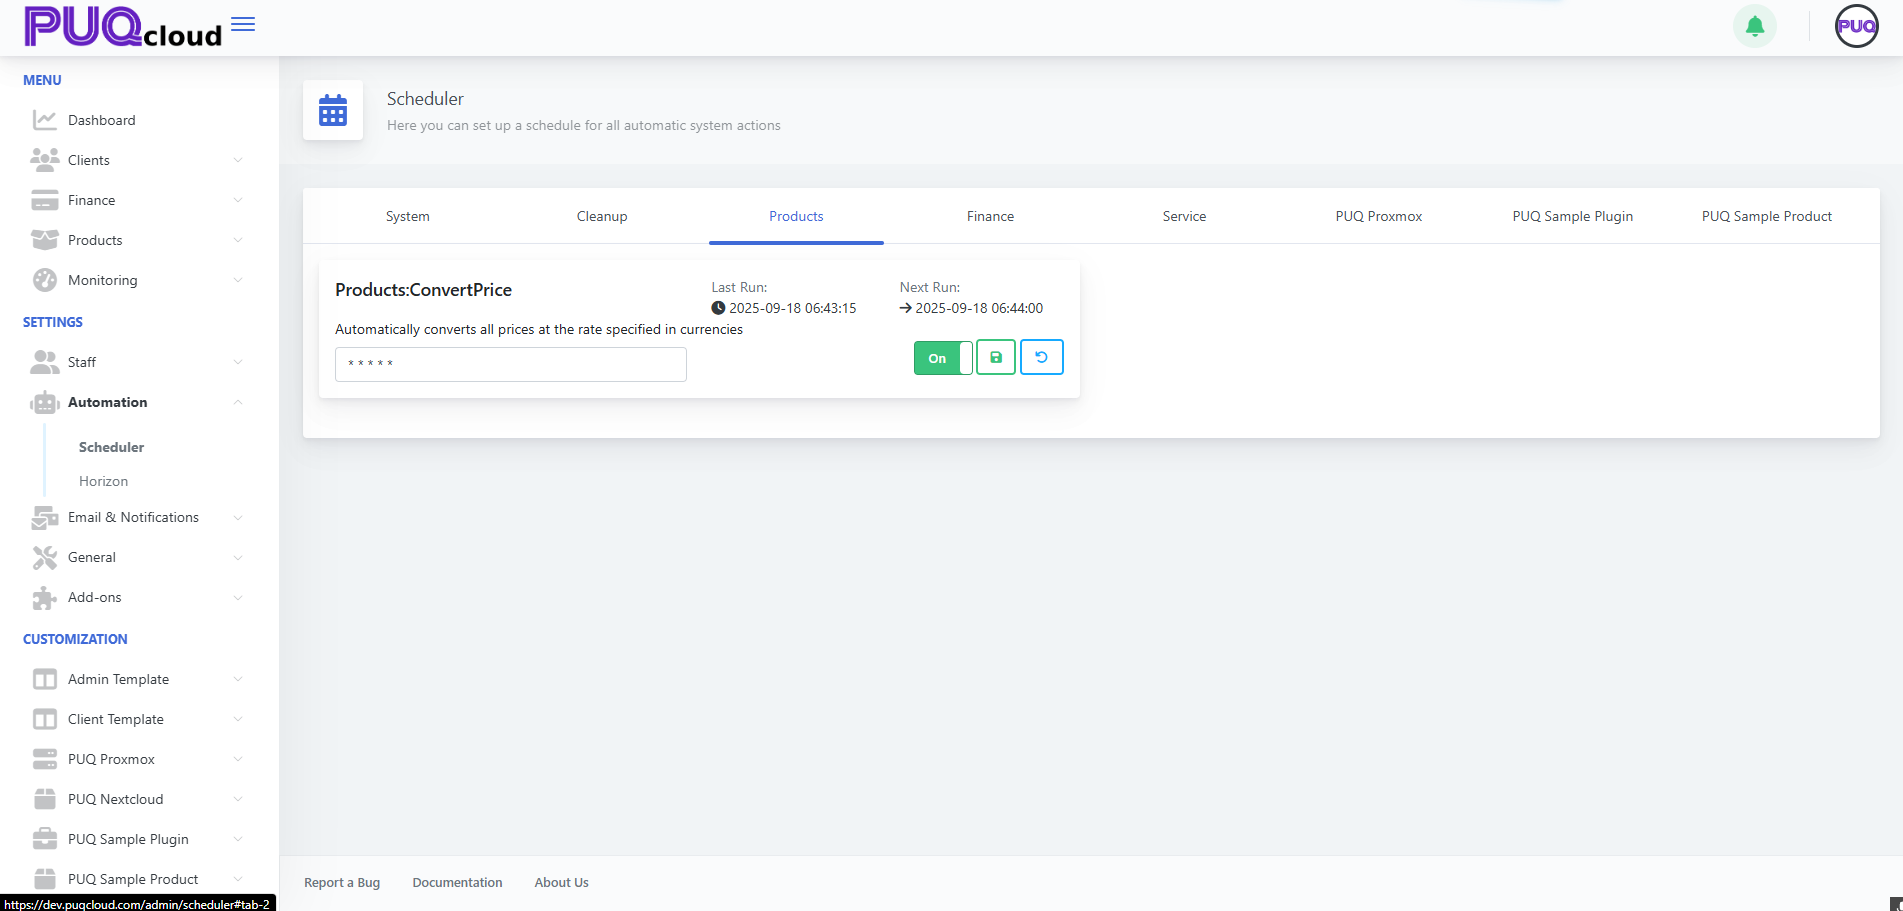1903x911 pixels.
Task: Expand the PUQ Nextcloud sidebar chevron
Action: (238, 799)
